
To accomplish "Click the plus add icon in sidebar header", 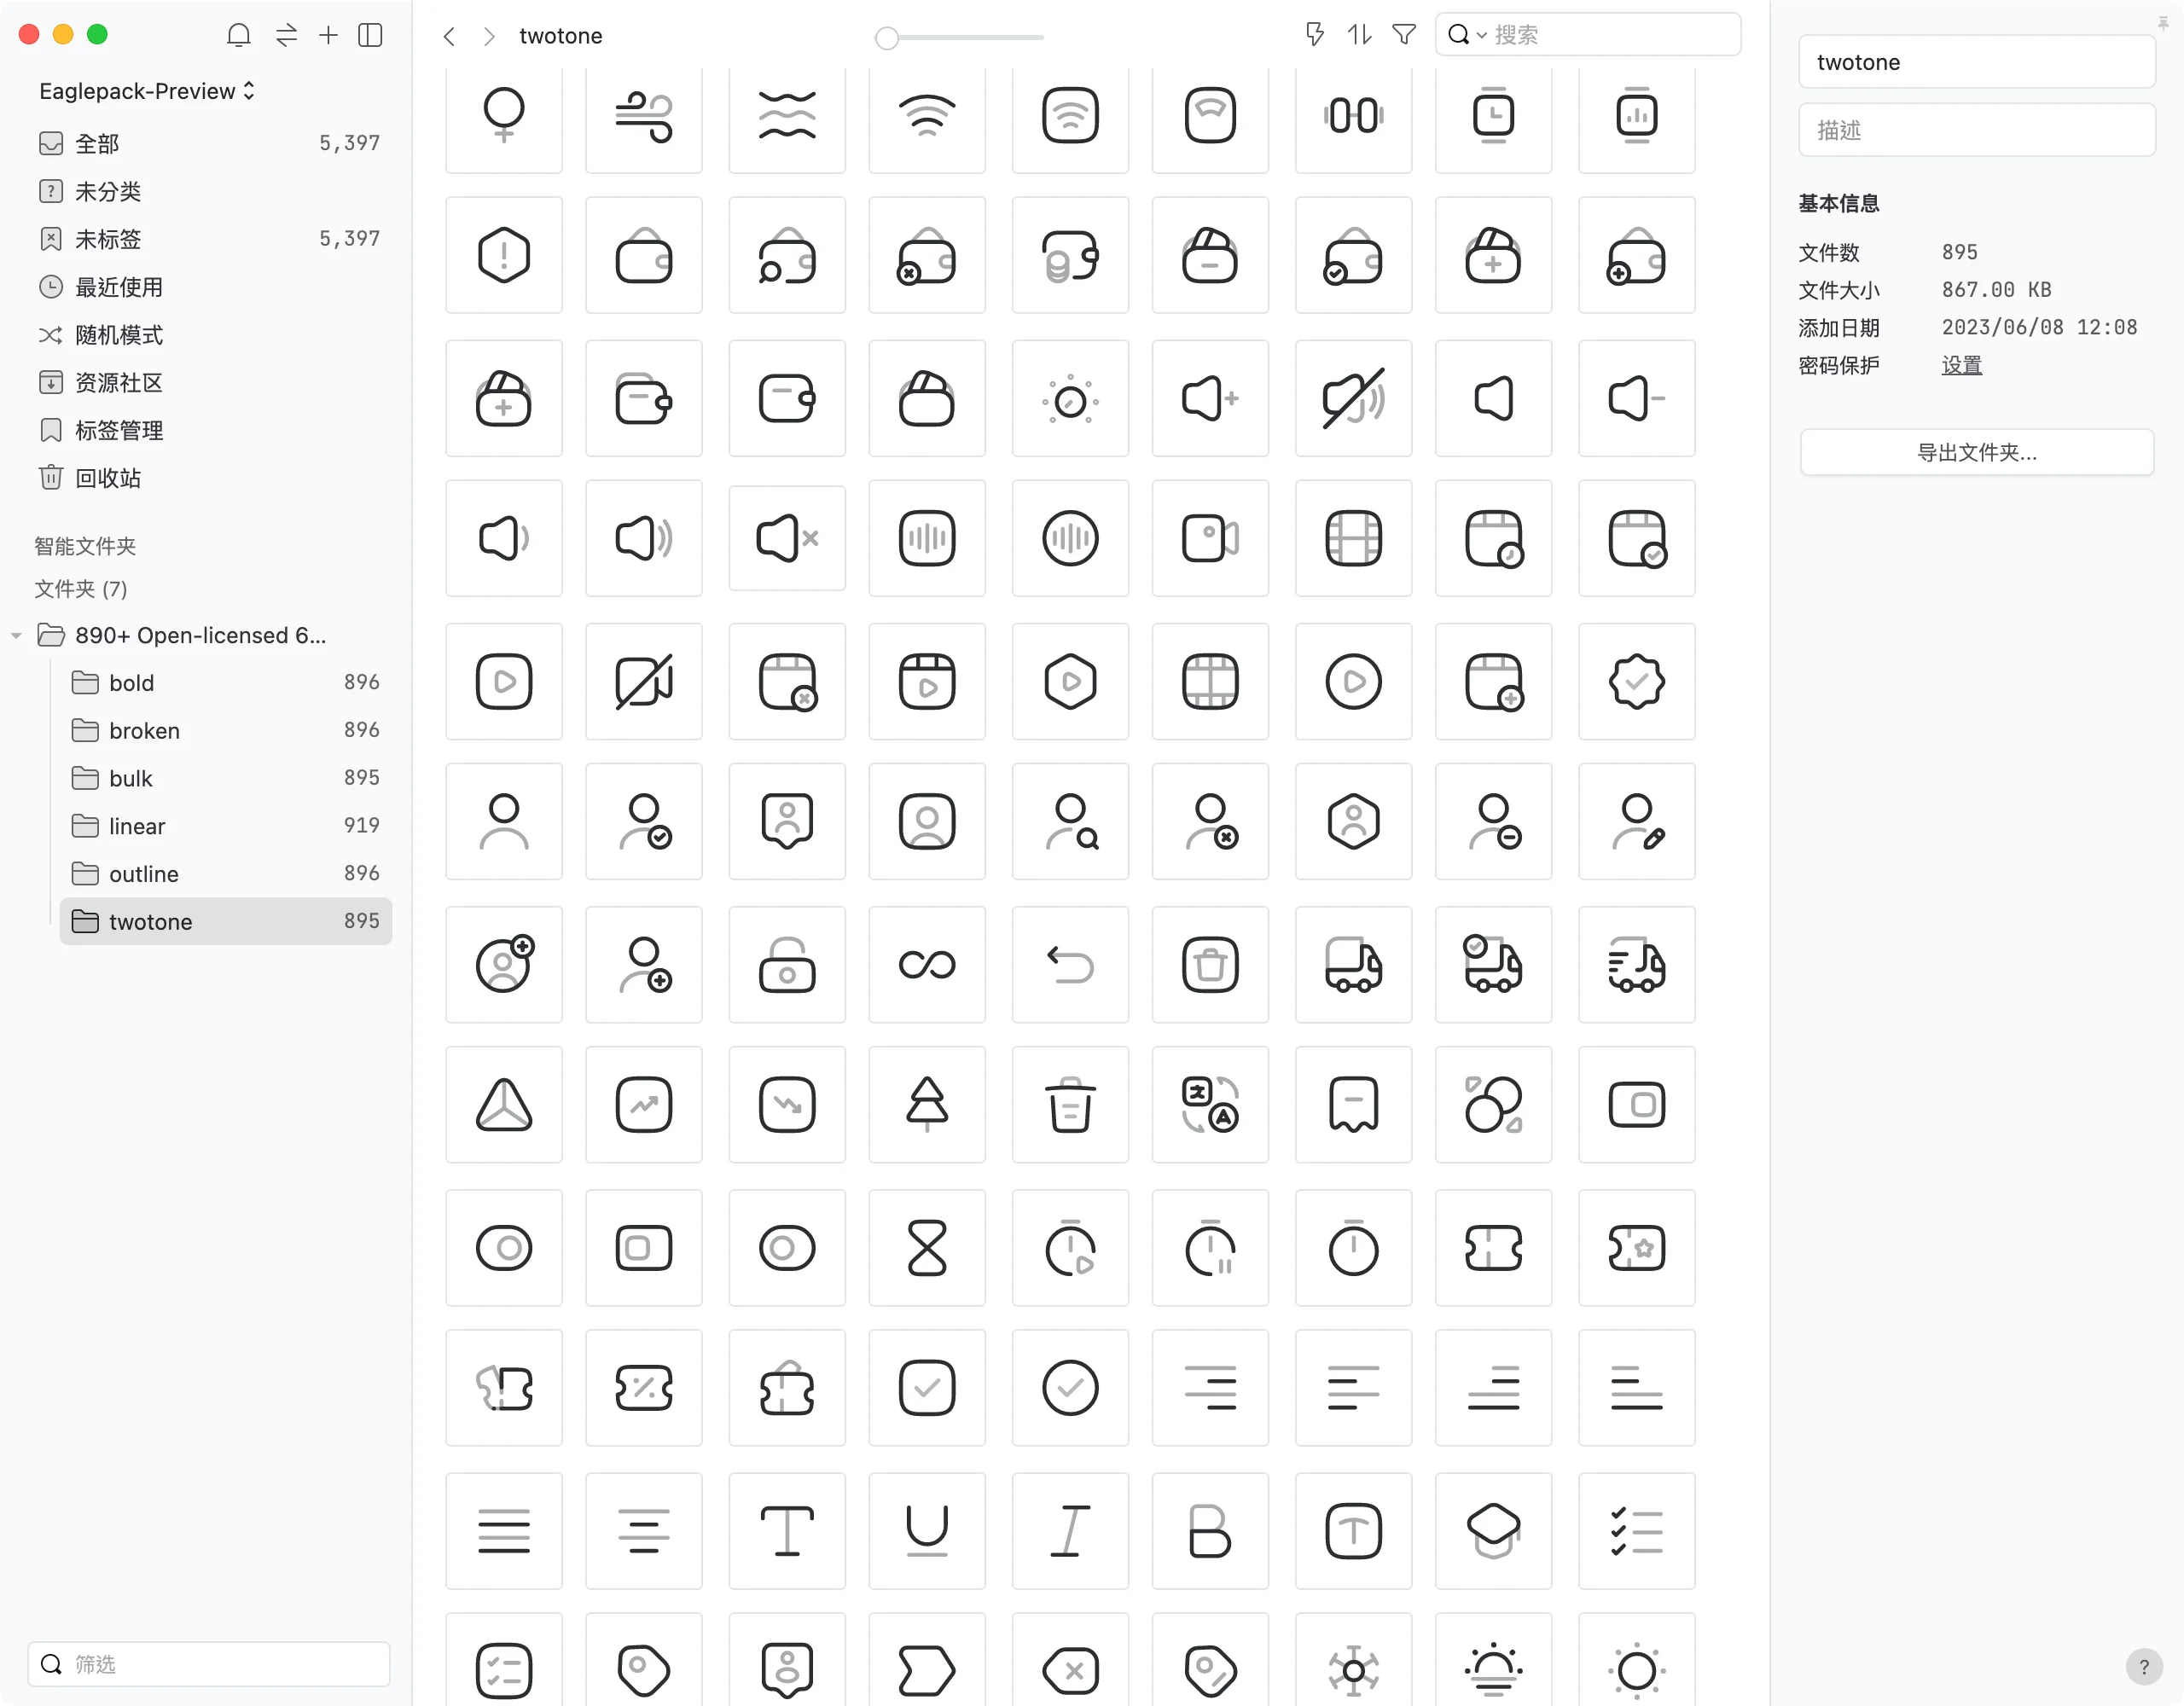I will [328, 36].
